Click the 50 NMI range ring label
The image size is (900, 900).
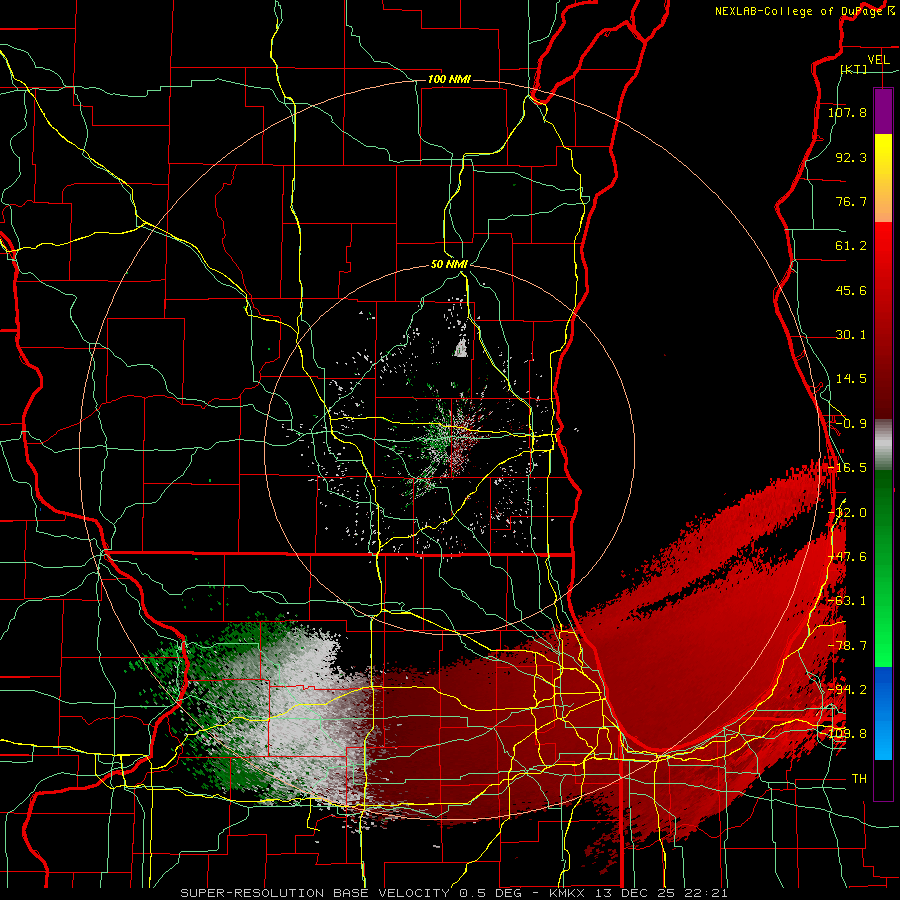click(x=449, y=264)
